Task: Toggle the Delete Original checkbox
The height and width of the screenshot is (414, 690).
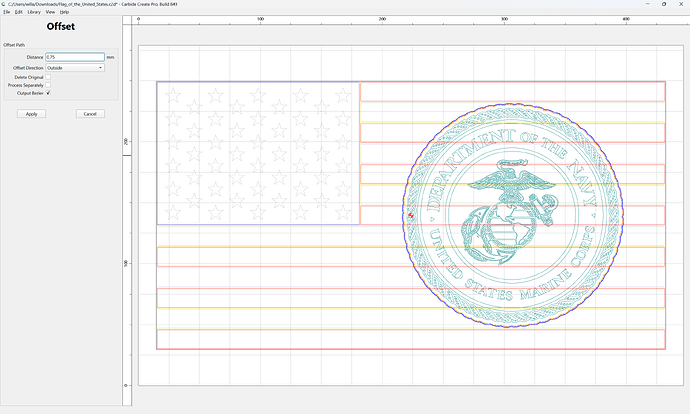Action: 48,77
